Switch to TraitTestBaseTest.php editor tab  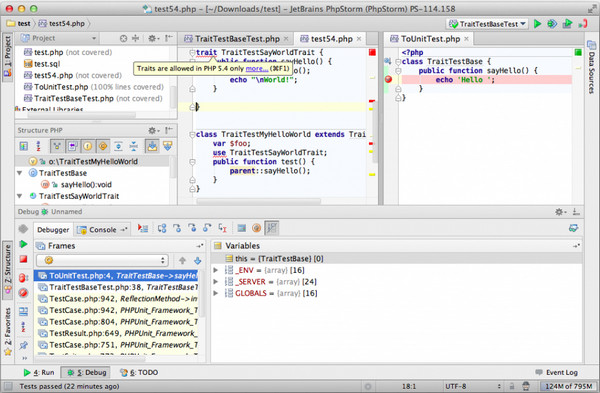click(x=237, y=39)
